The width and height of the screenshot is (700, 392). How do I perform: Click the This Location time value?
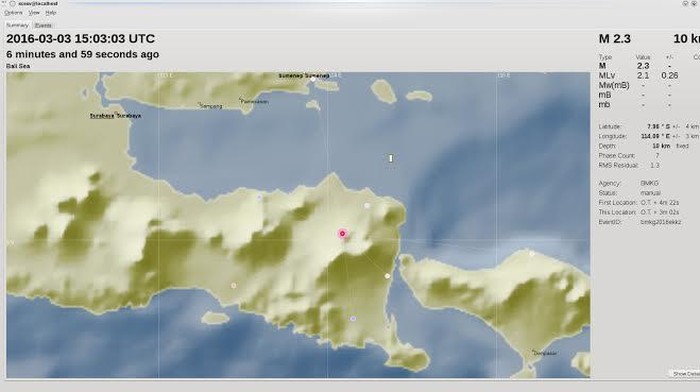(660, 213)
